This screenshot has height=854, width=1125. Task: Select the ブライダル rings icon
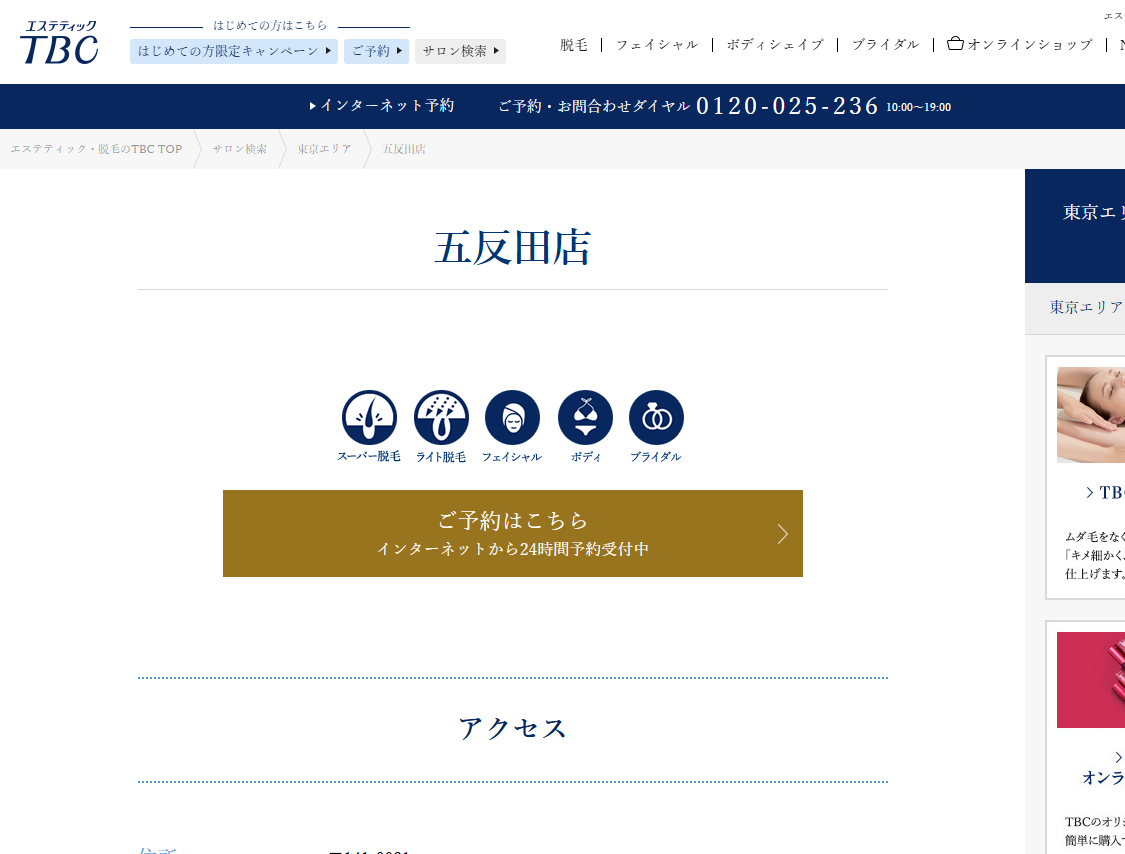(x=656, y=426)
